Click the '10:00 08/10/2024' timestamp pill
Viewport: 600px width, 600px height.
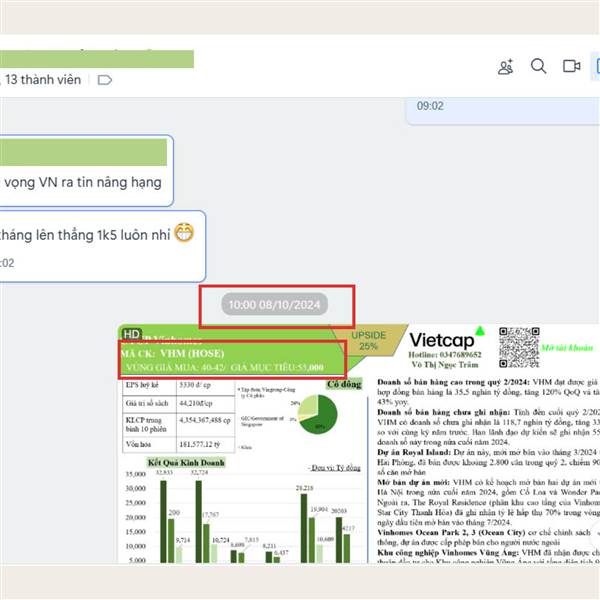pyautogui.click(x=274, y=305)
